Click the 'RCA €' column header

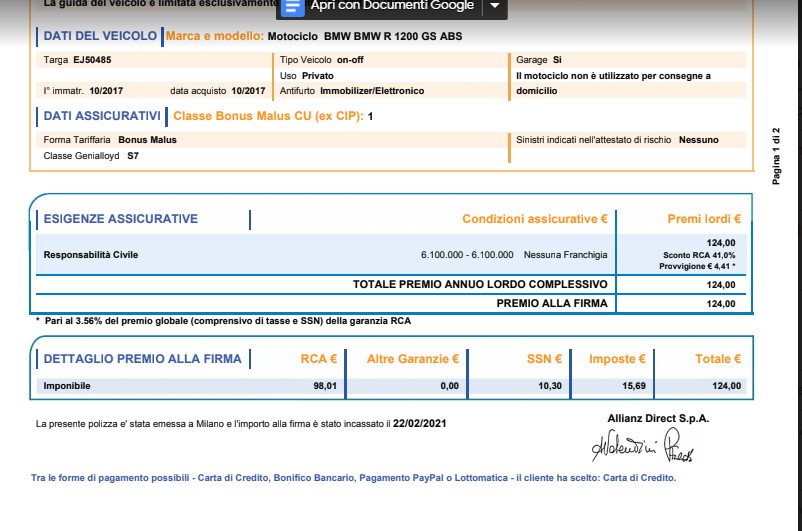pyautogui.click(x=319, y=359)
